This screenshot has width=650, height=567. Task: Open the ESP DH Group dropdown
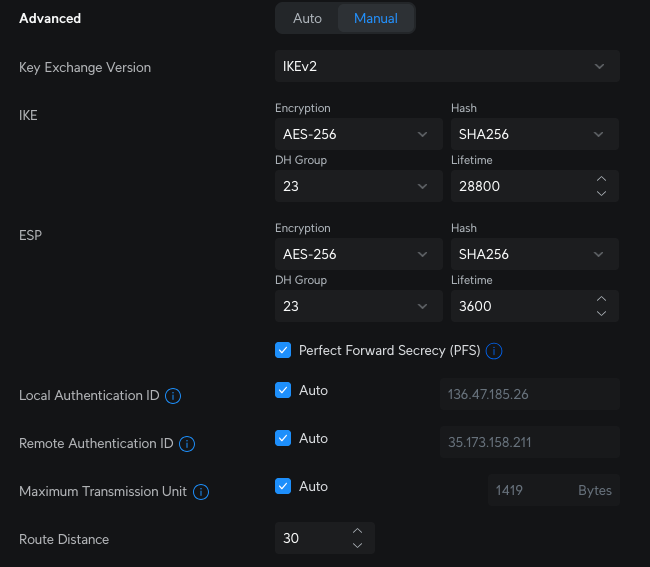(359, 306)
